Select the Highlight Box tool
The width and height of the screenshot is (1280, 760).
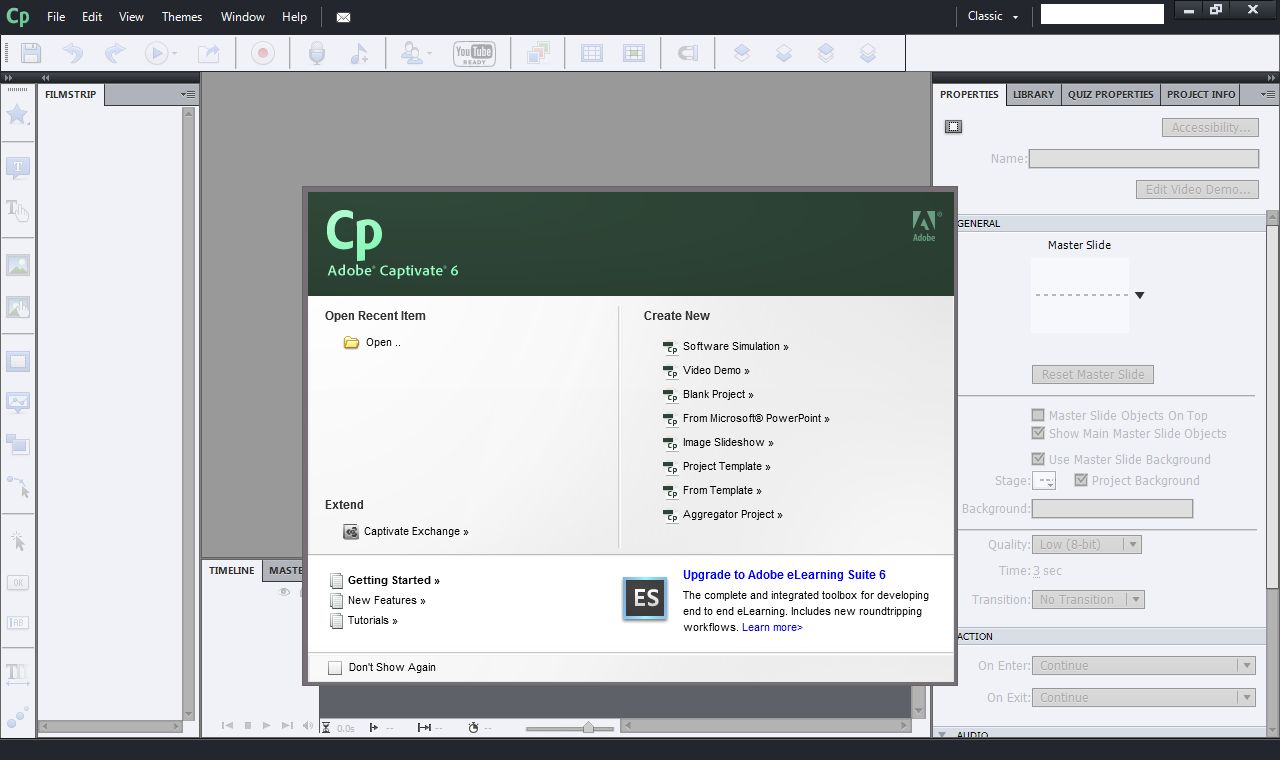pyautogui.click(x=18, y=361)
